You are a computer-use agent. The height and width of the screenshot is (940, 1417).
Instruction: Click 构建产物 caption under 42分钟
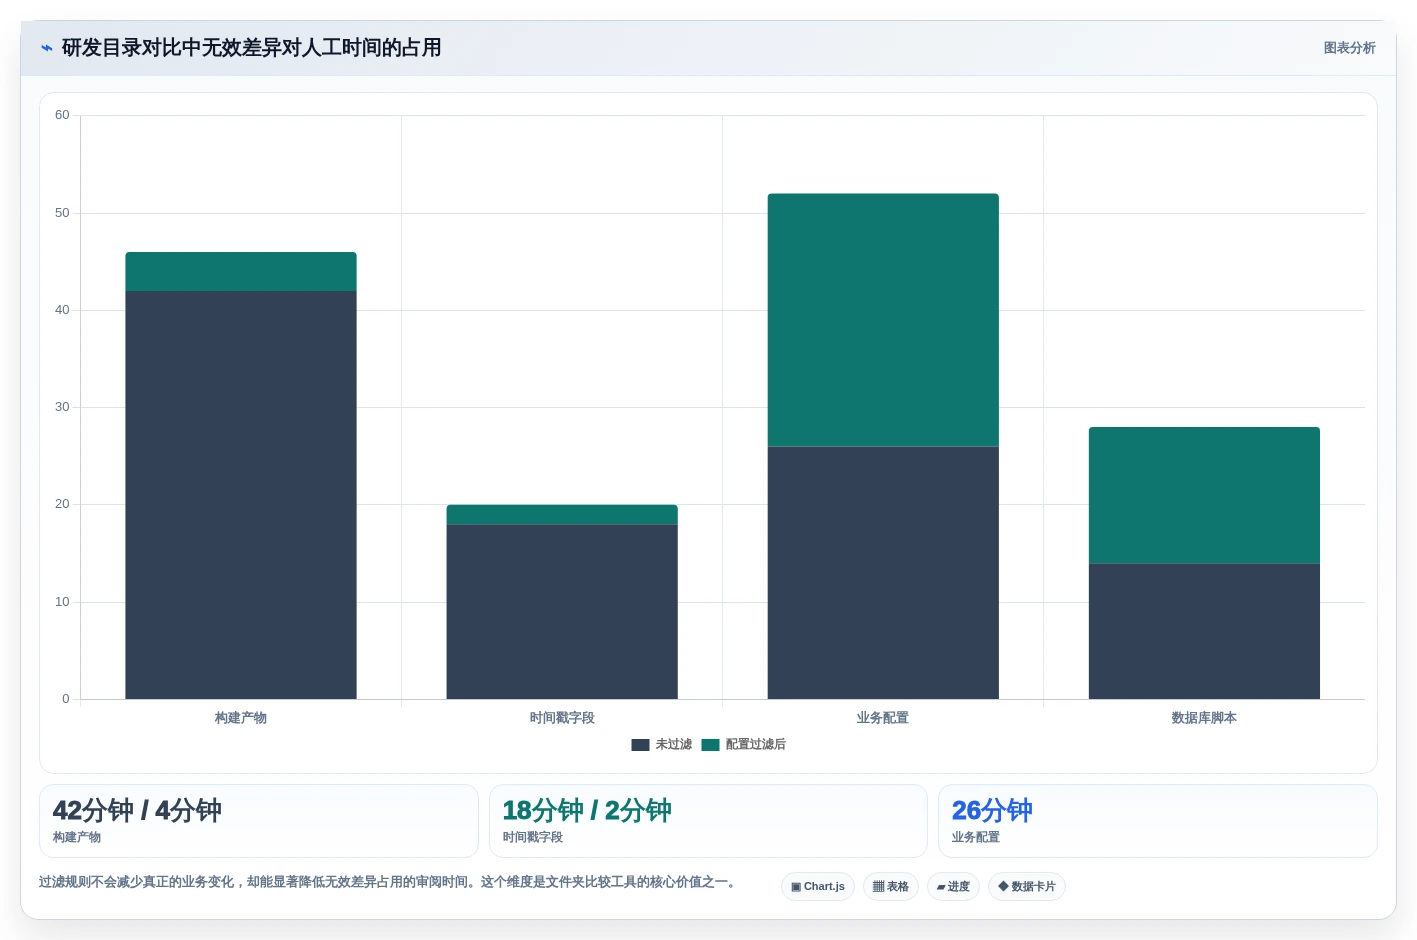(x=77, y=837)
